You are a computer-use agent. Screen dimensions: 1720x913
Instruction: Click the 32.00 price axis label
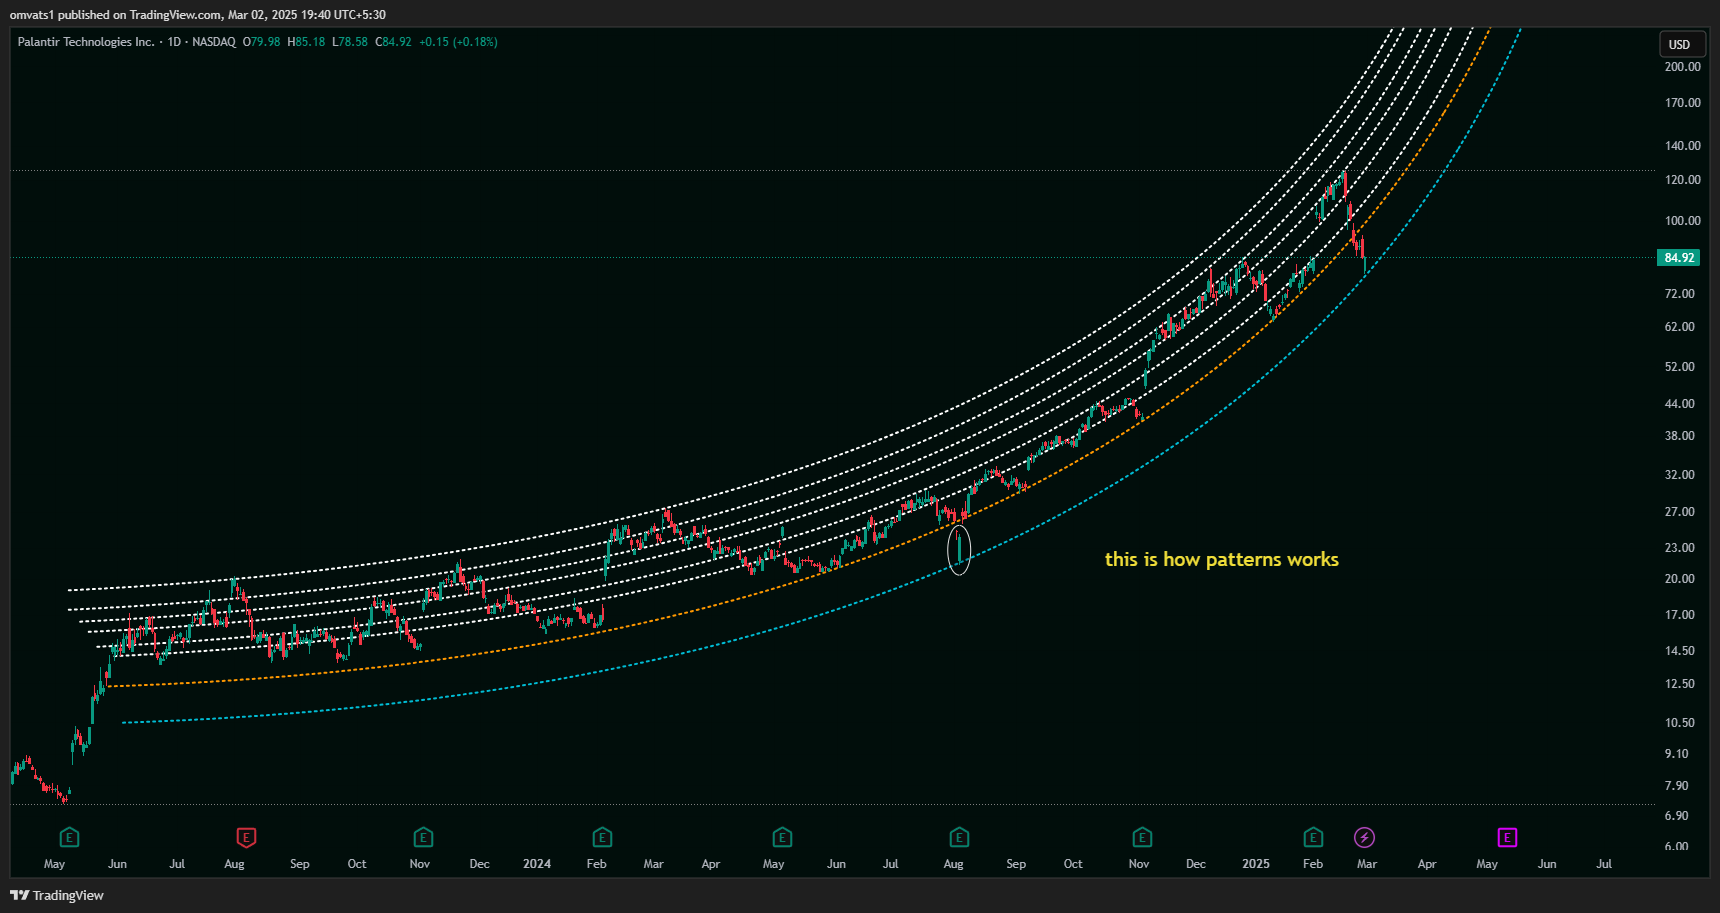[1680, 475]
